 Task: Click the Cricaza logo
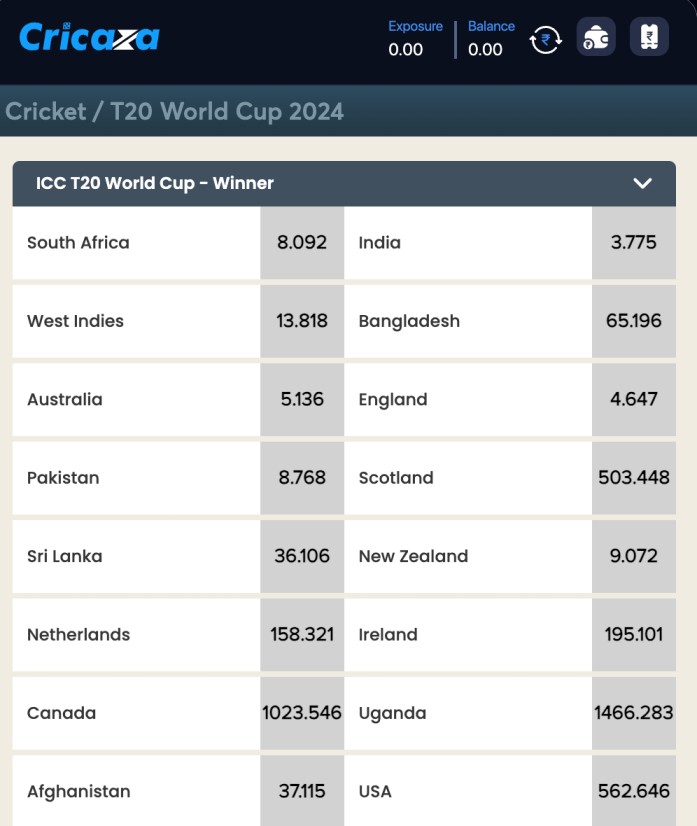(x=89, y=37)
